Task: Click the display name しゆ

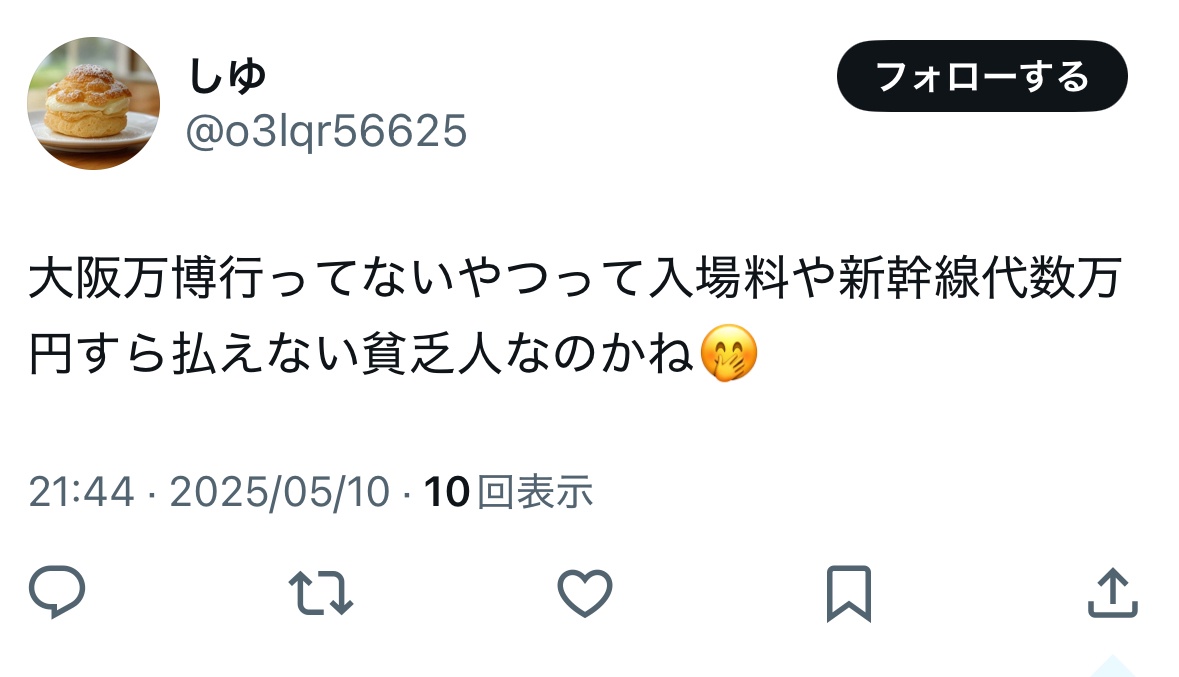Action: click(x=226, y=76)
